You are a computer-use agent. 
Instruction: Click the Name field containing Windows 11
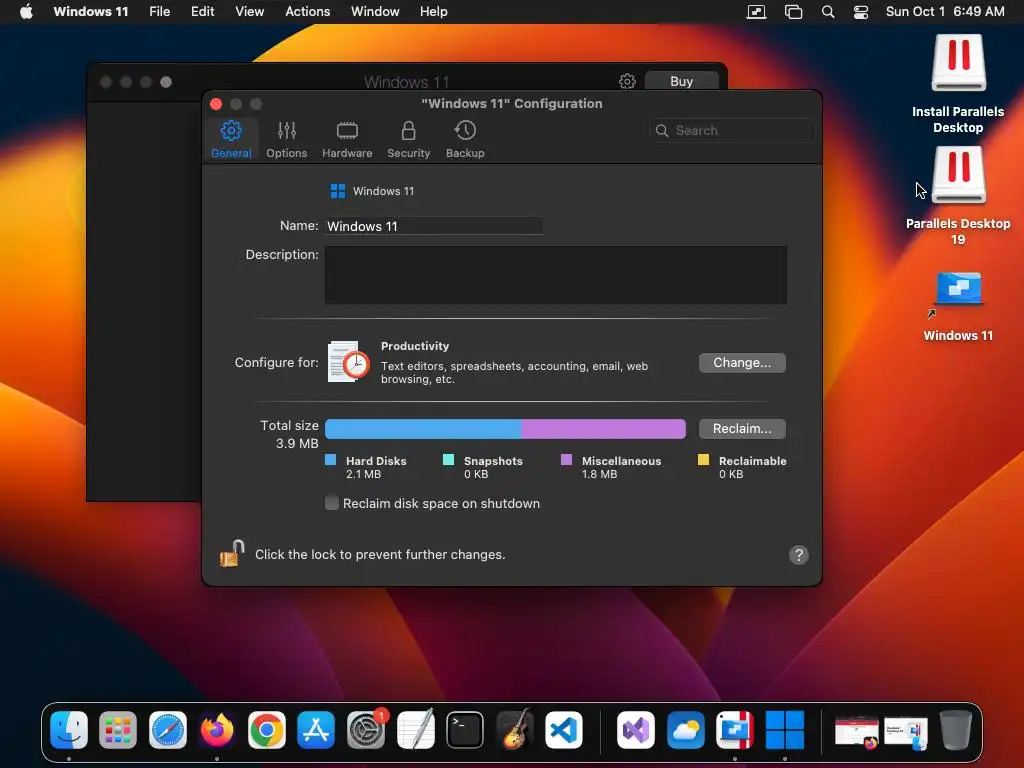[434, 226]
